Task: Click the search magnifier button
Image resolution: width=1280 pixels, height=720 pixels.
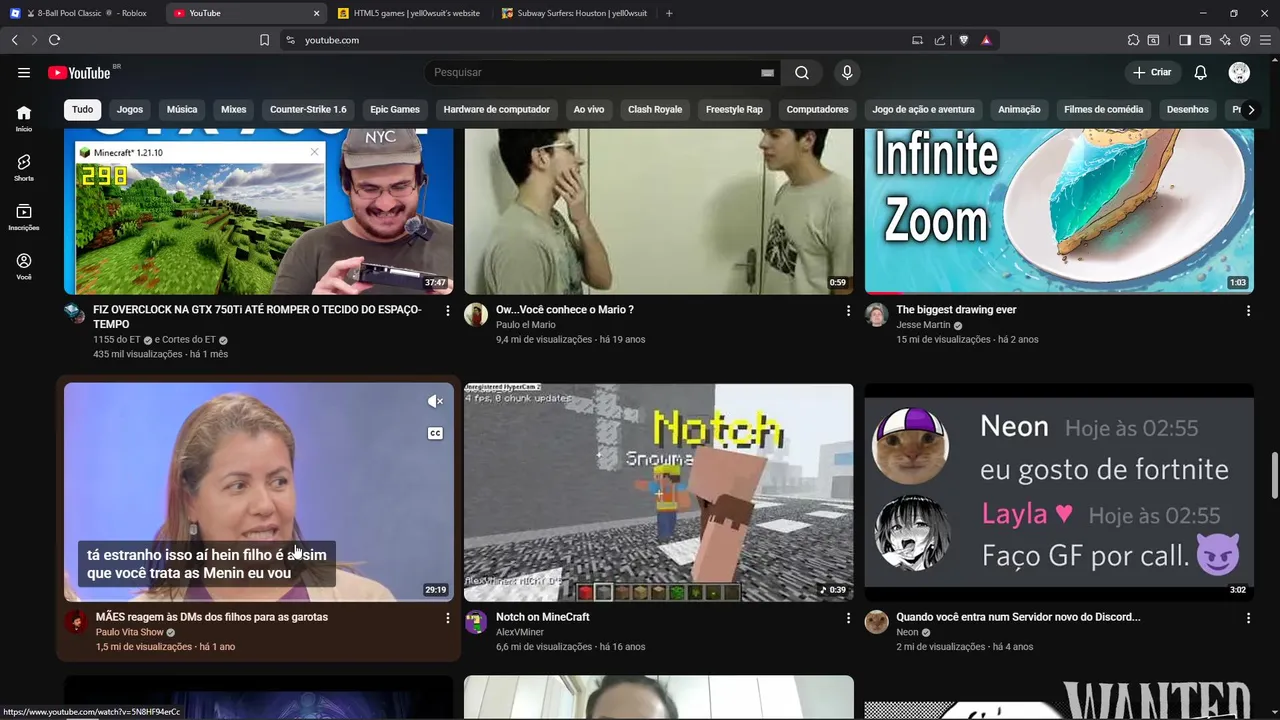Action: [x=802, y=72]
